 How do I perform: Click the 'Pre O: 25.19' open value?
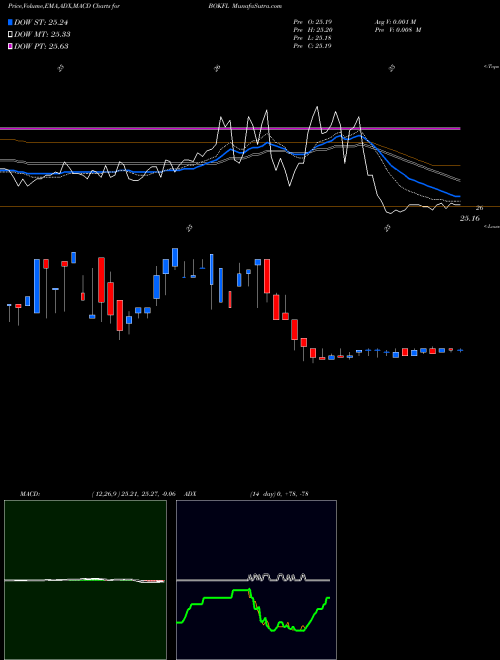[312, 22]
